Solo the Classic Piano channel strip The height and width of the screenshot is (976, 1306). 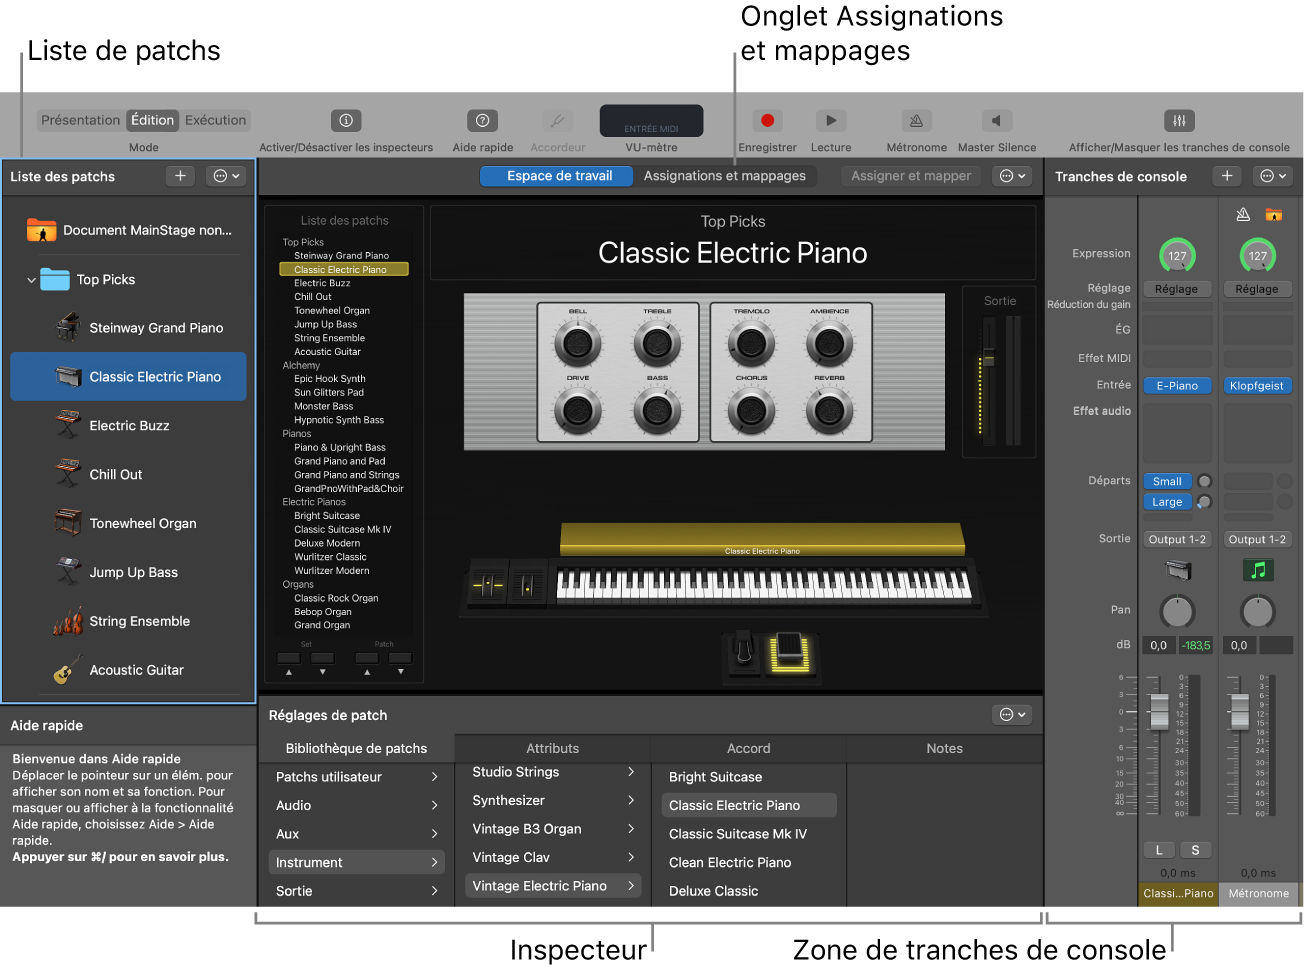(1195, 850)
